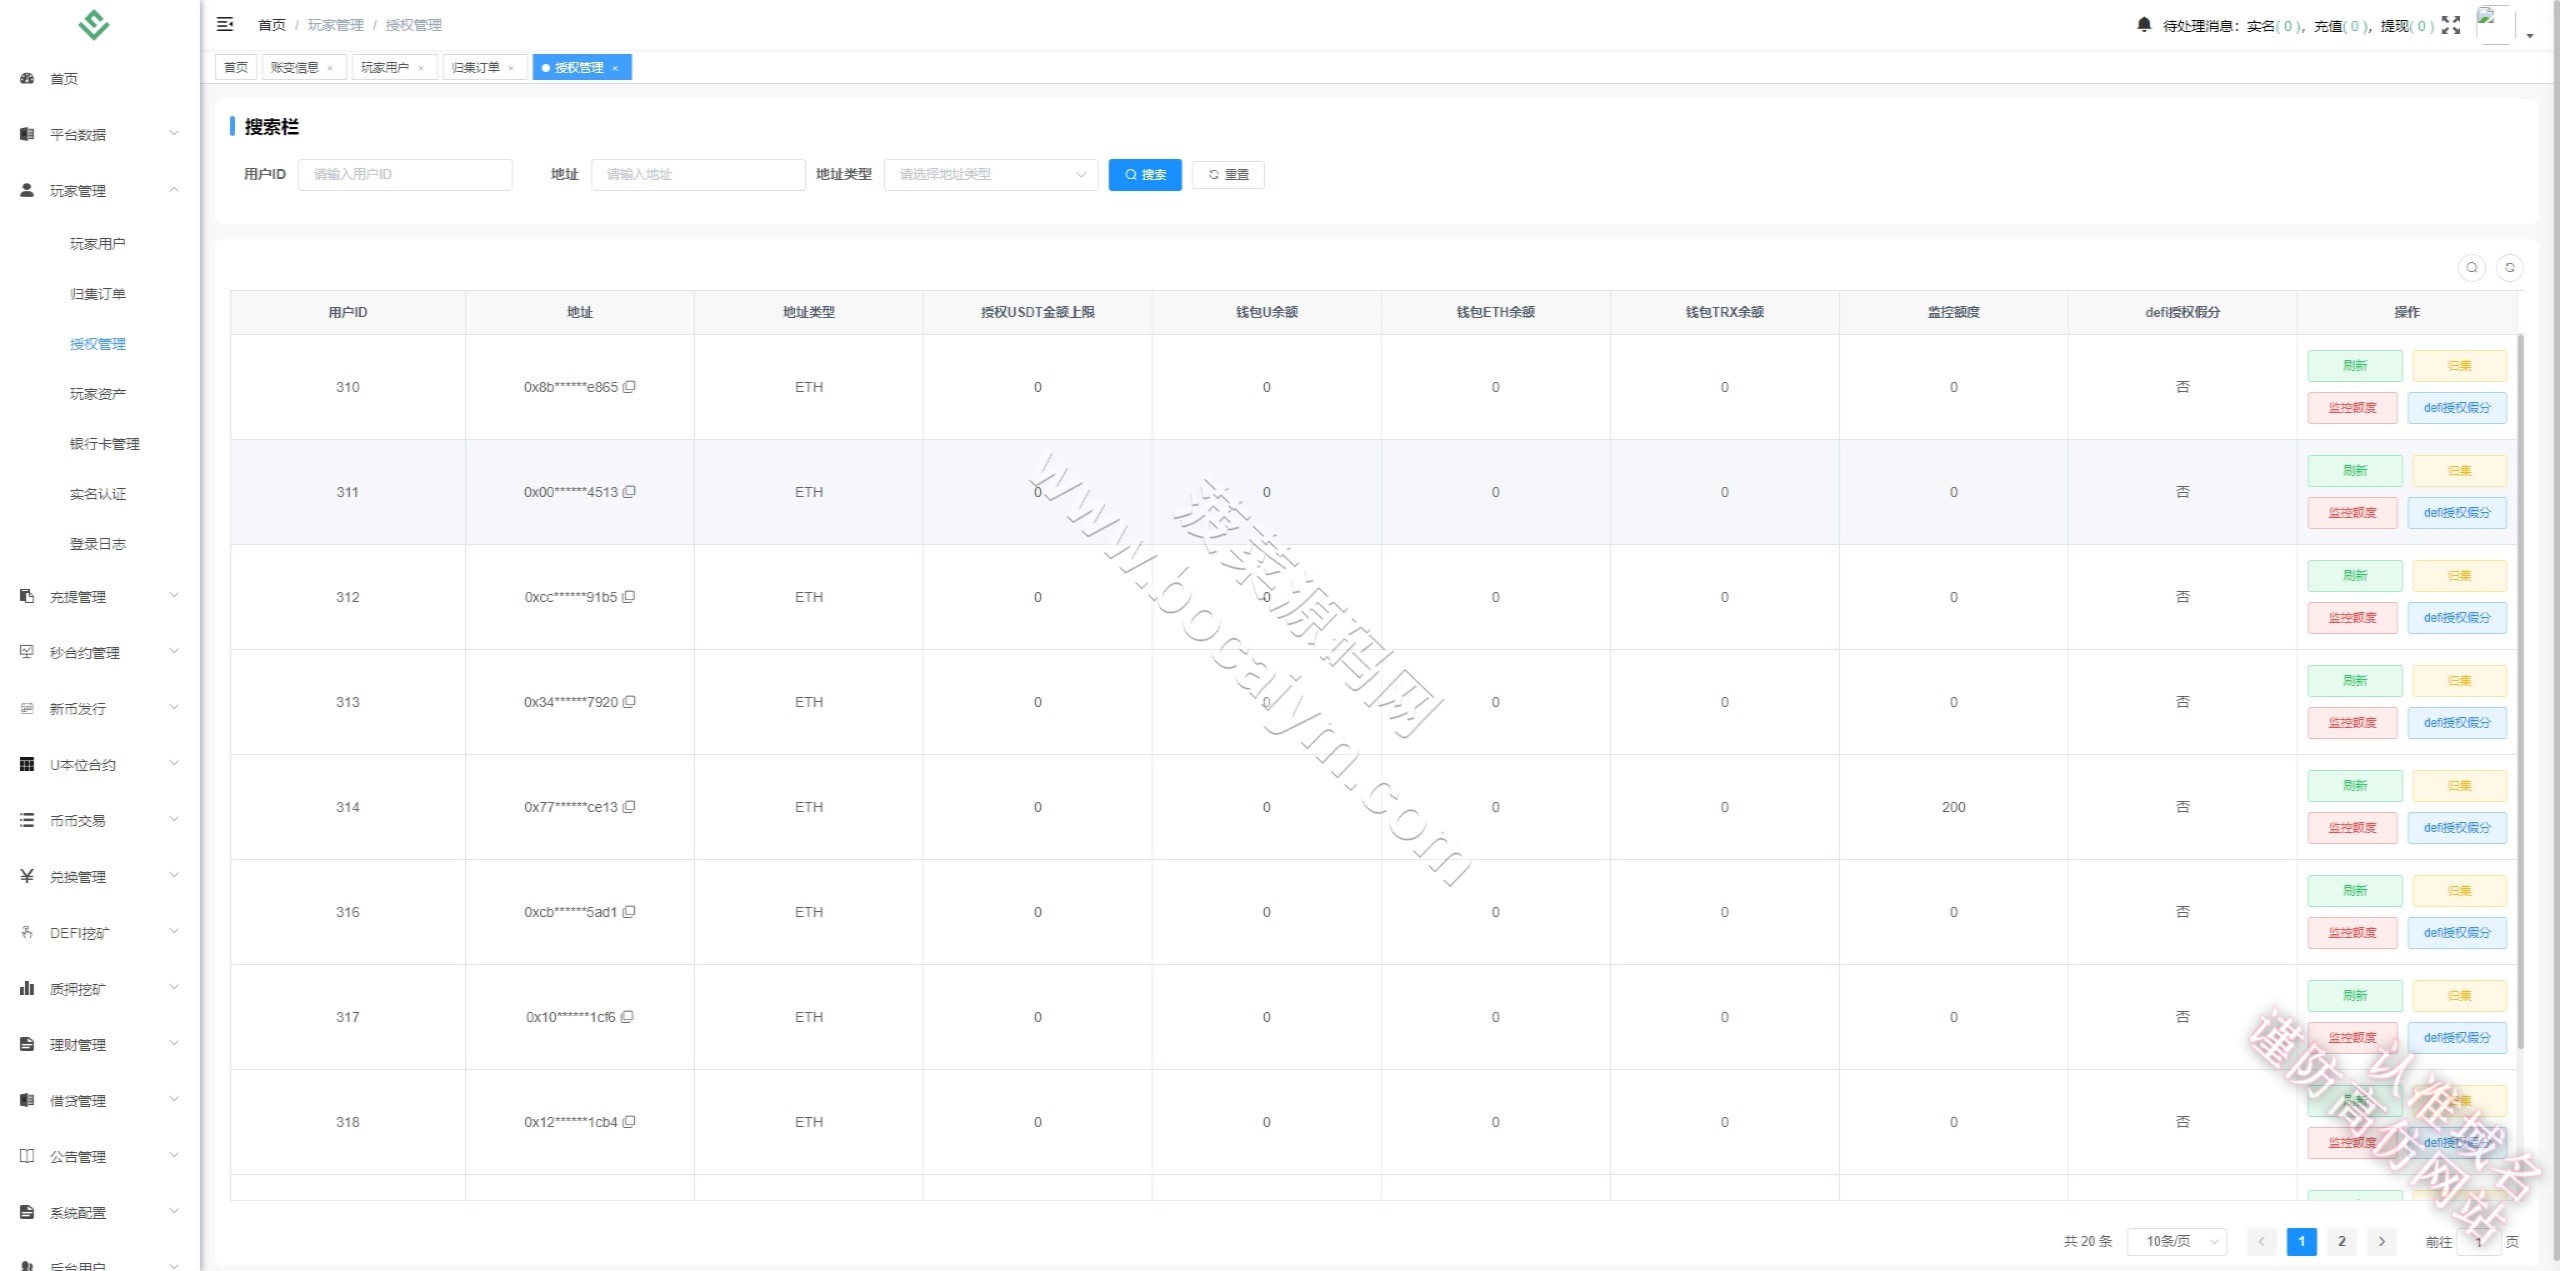This screenshot has width=2560, height=1271.
Task: Click the 首页 dashboard icon in sidebar
Action: click(x=27, y=78)
